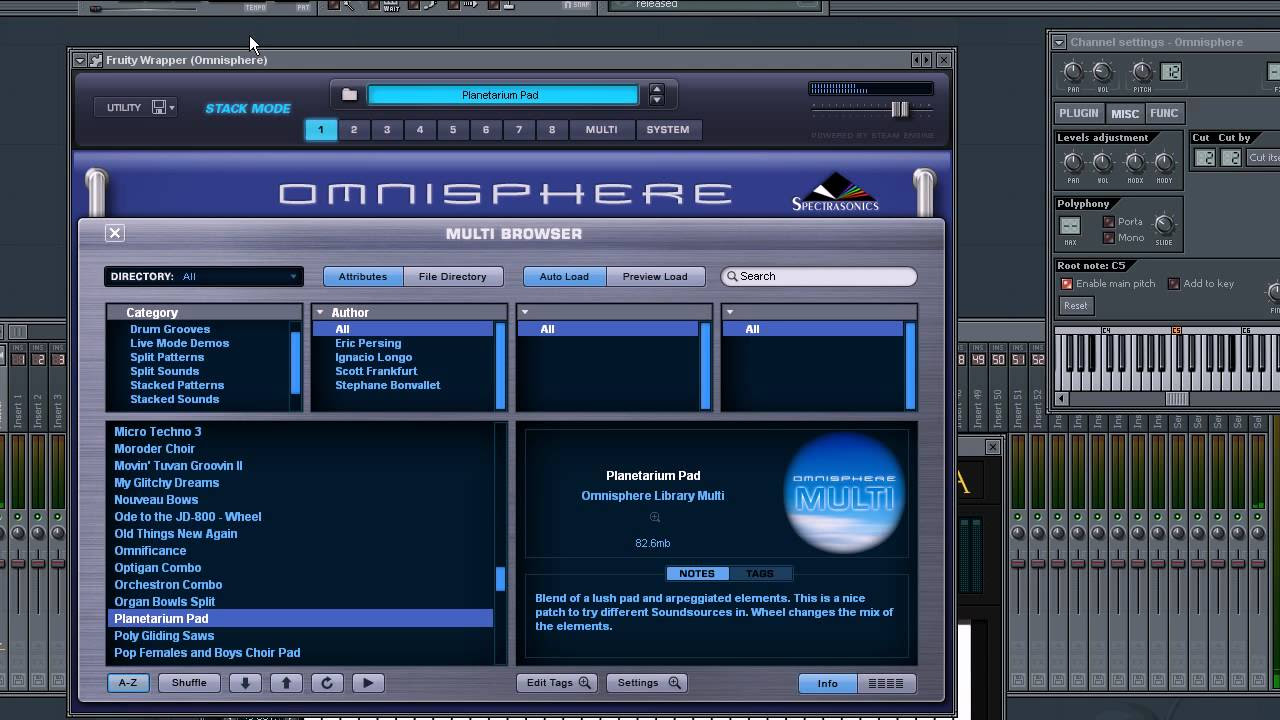This screenshot has height=720, width=1280.
Task: Click the down-arrow load-next-patch icon
Action: click(x=244, y=683)
